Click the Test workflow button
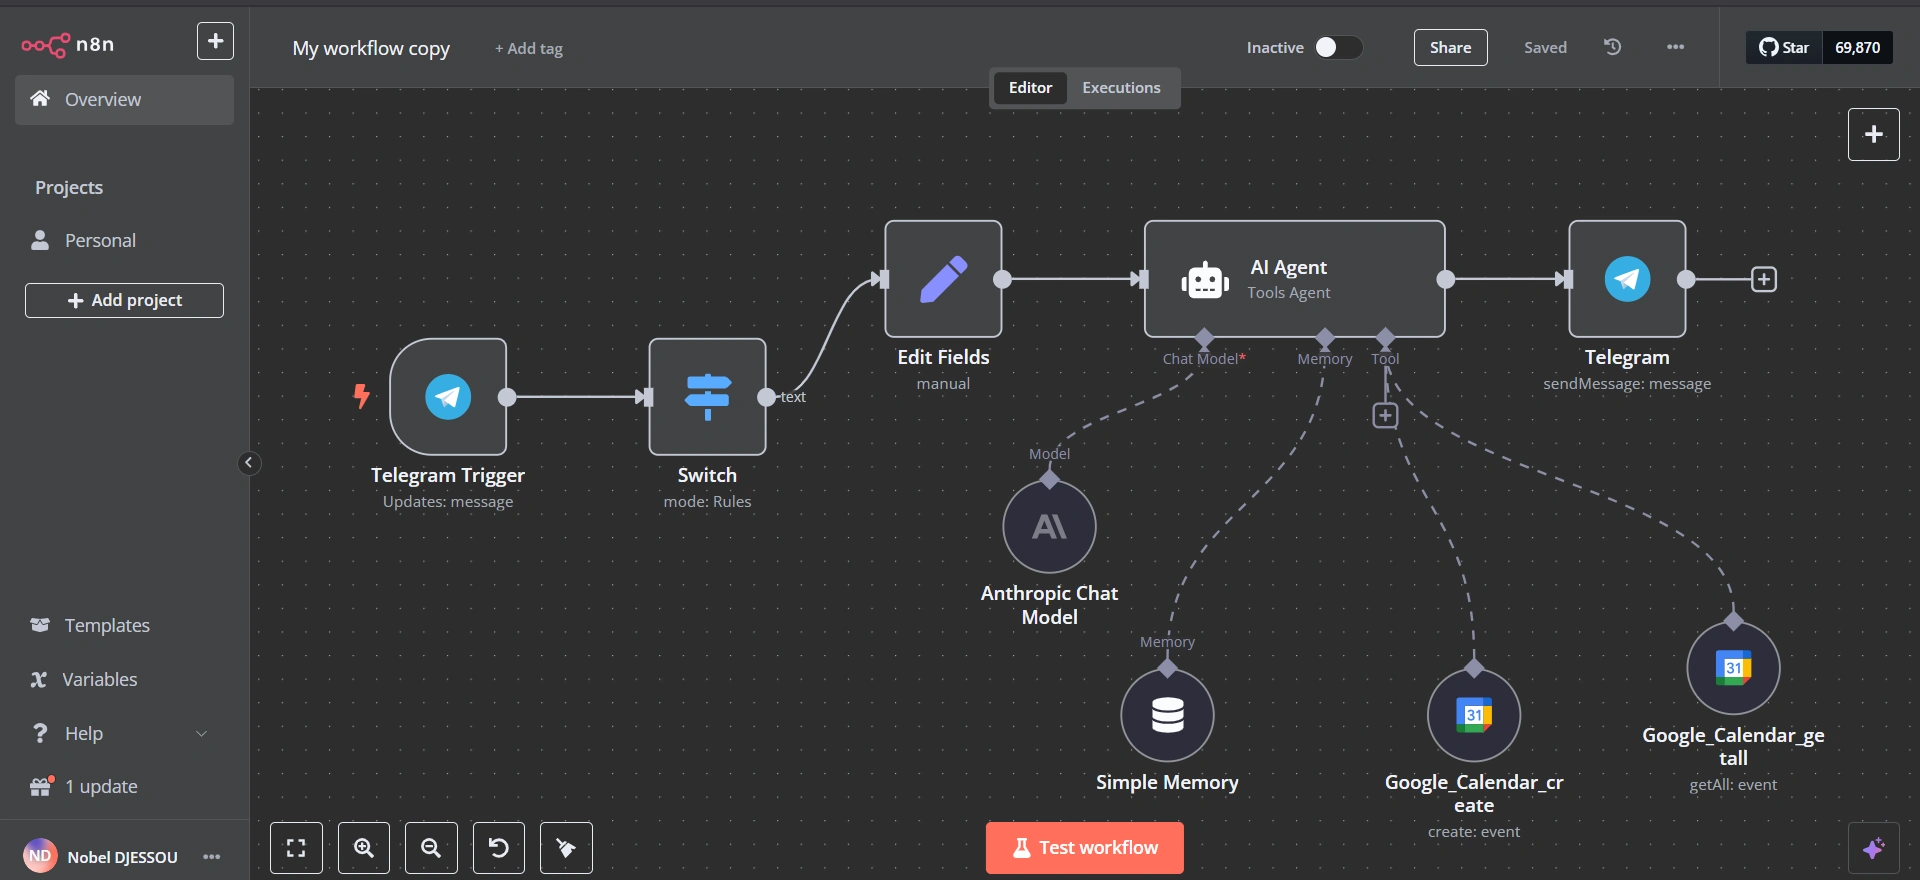1920x880 pixels. tap(1085, 848)
